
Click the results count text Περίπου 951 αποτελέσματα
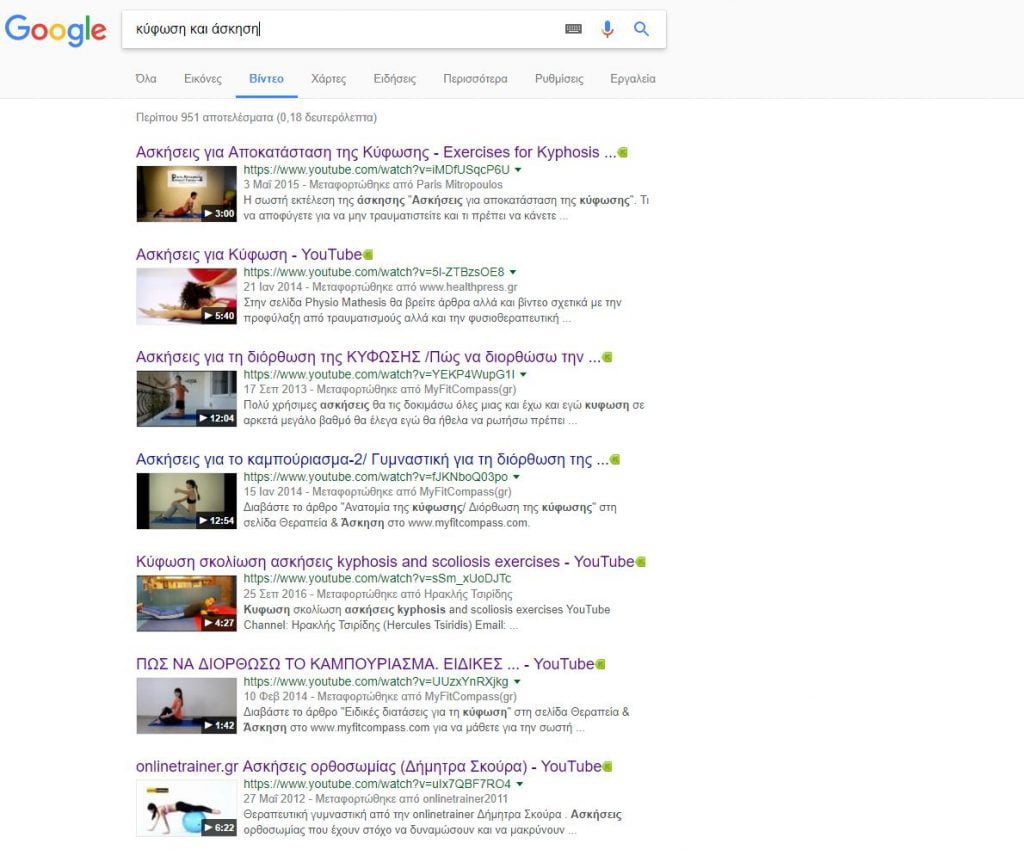pos(256,118)
